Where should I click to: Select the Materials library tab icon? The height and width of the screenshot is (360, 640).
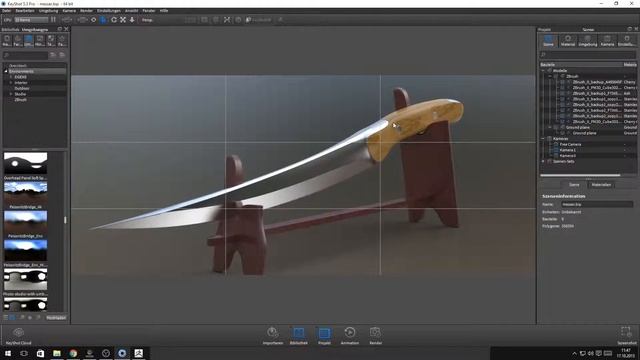pos(7,40)
